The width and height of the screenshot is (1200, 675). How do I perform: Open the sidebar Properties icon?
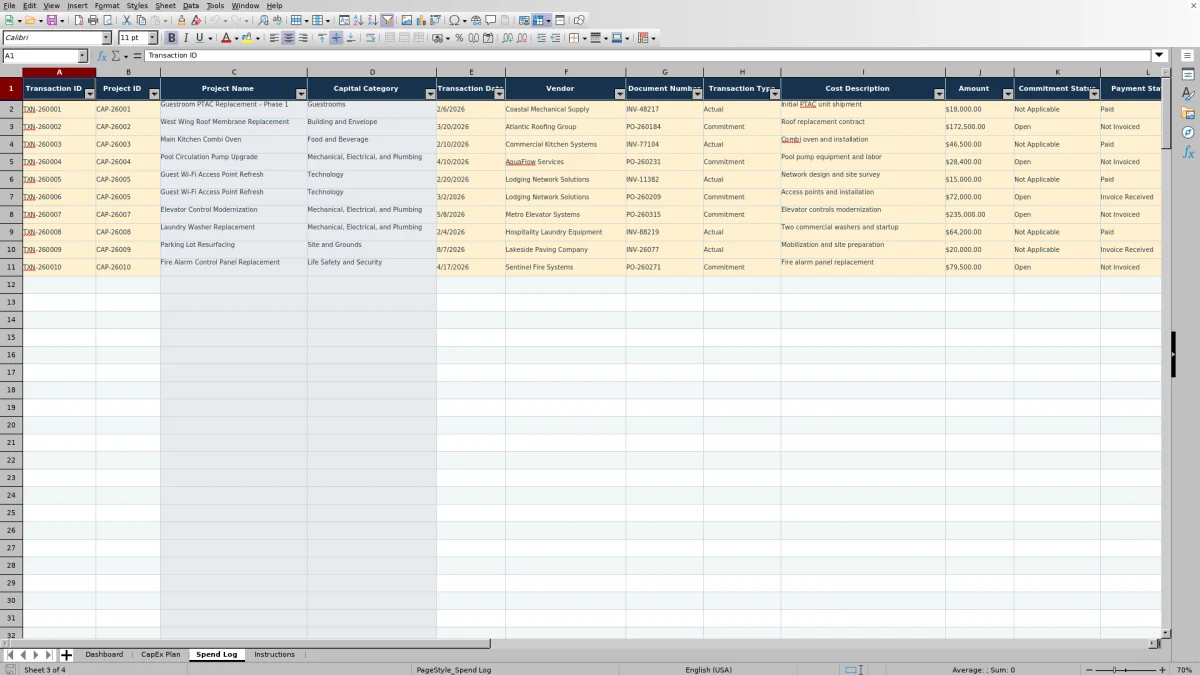click(1188, 75)
